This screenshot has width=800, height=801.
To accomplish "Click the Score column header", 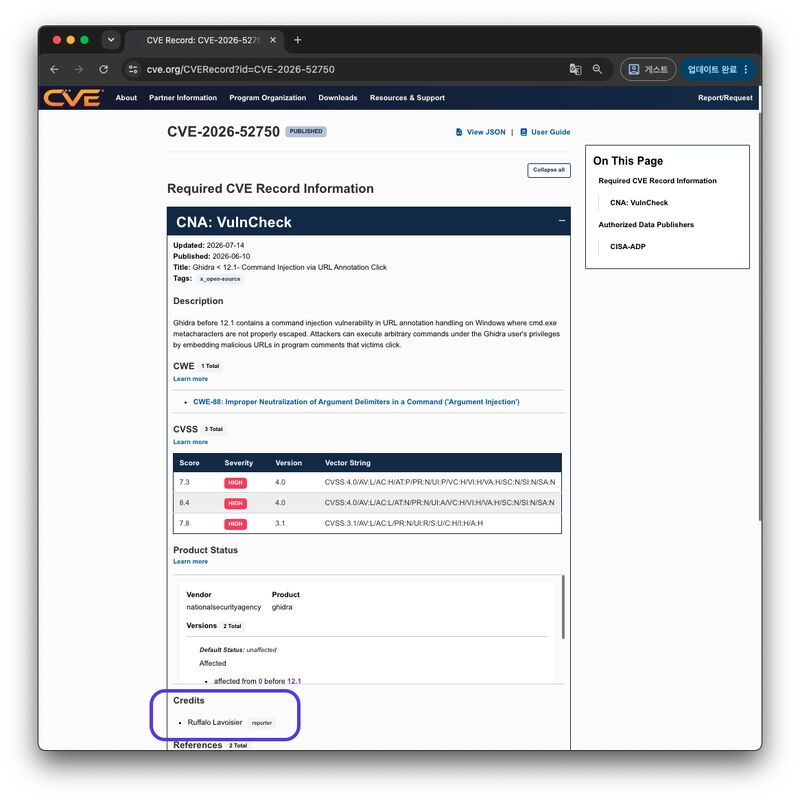I will click(x=190, y=463).
